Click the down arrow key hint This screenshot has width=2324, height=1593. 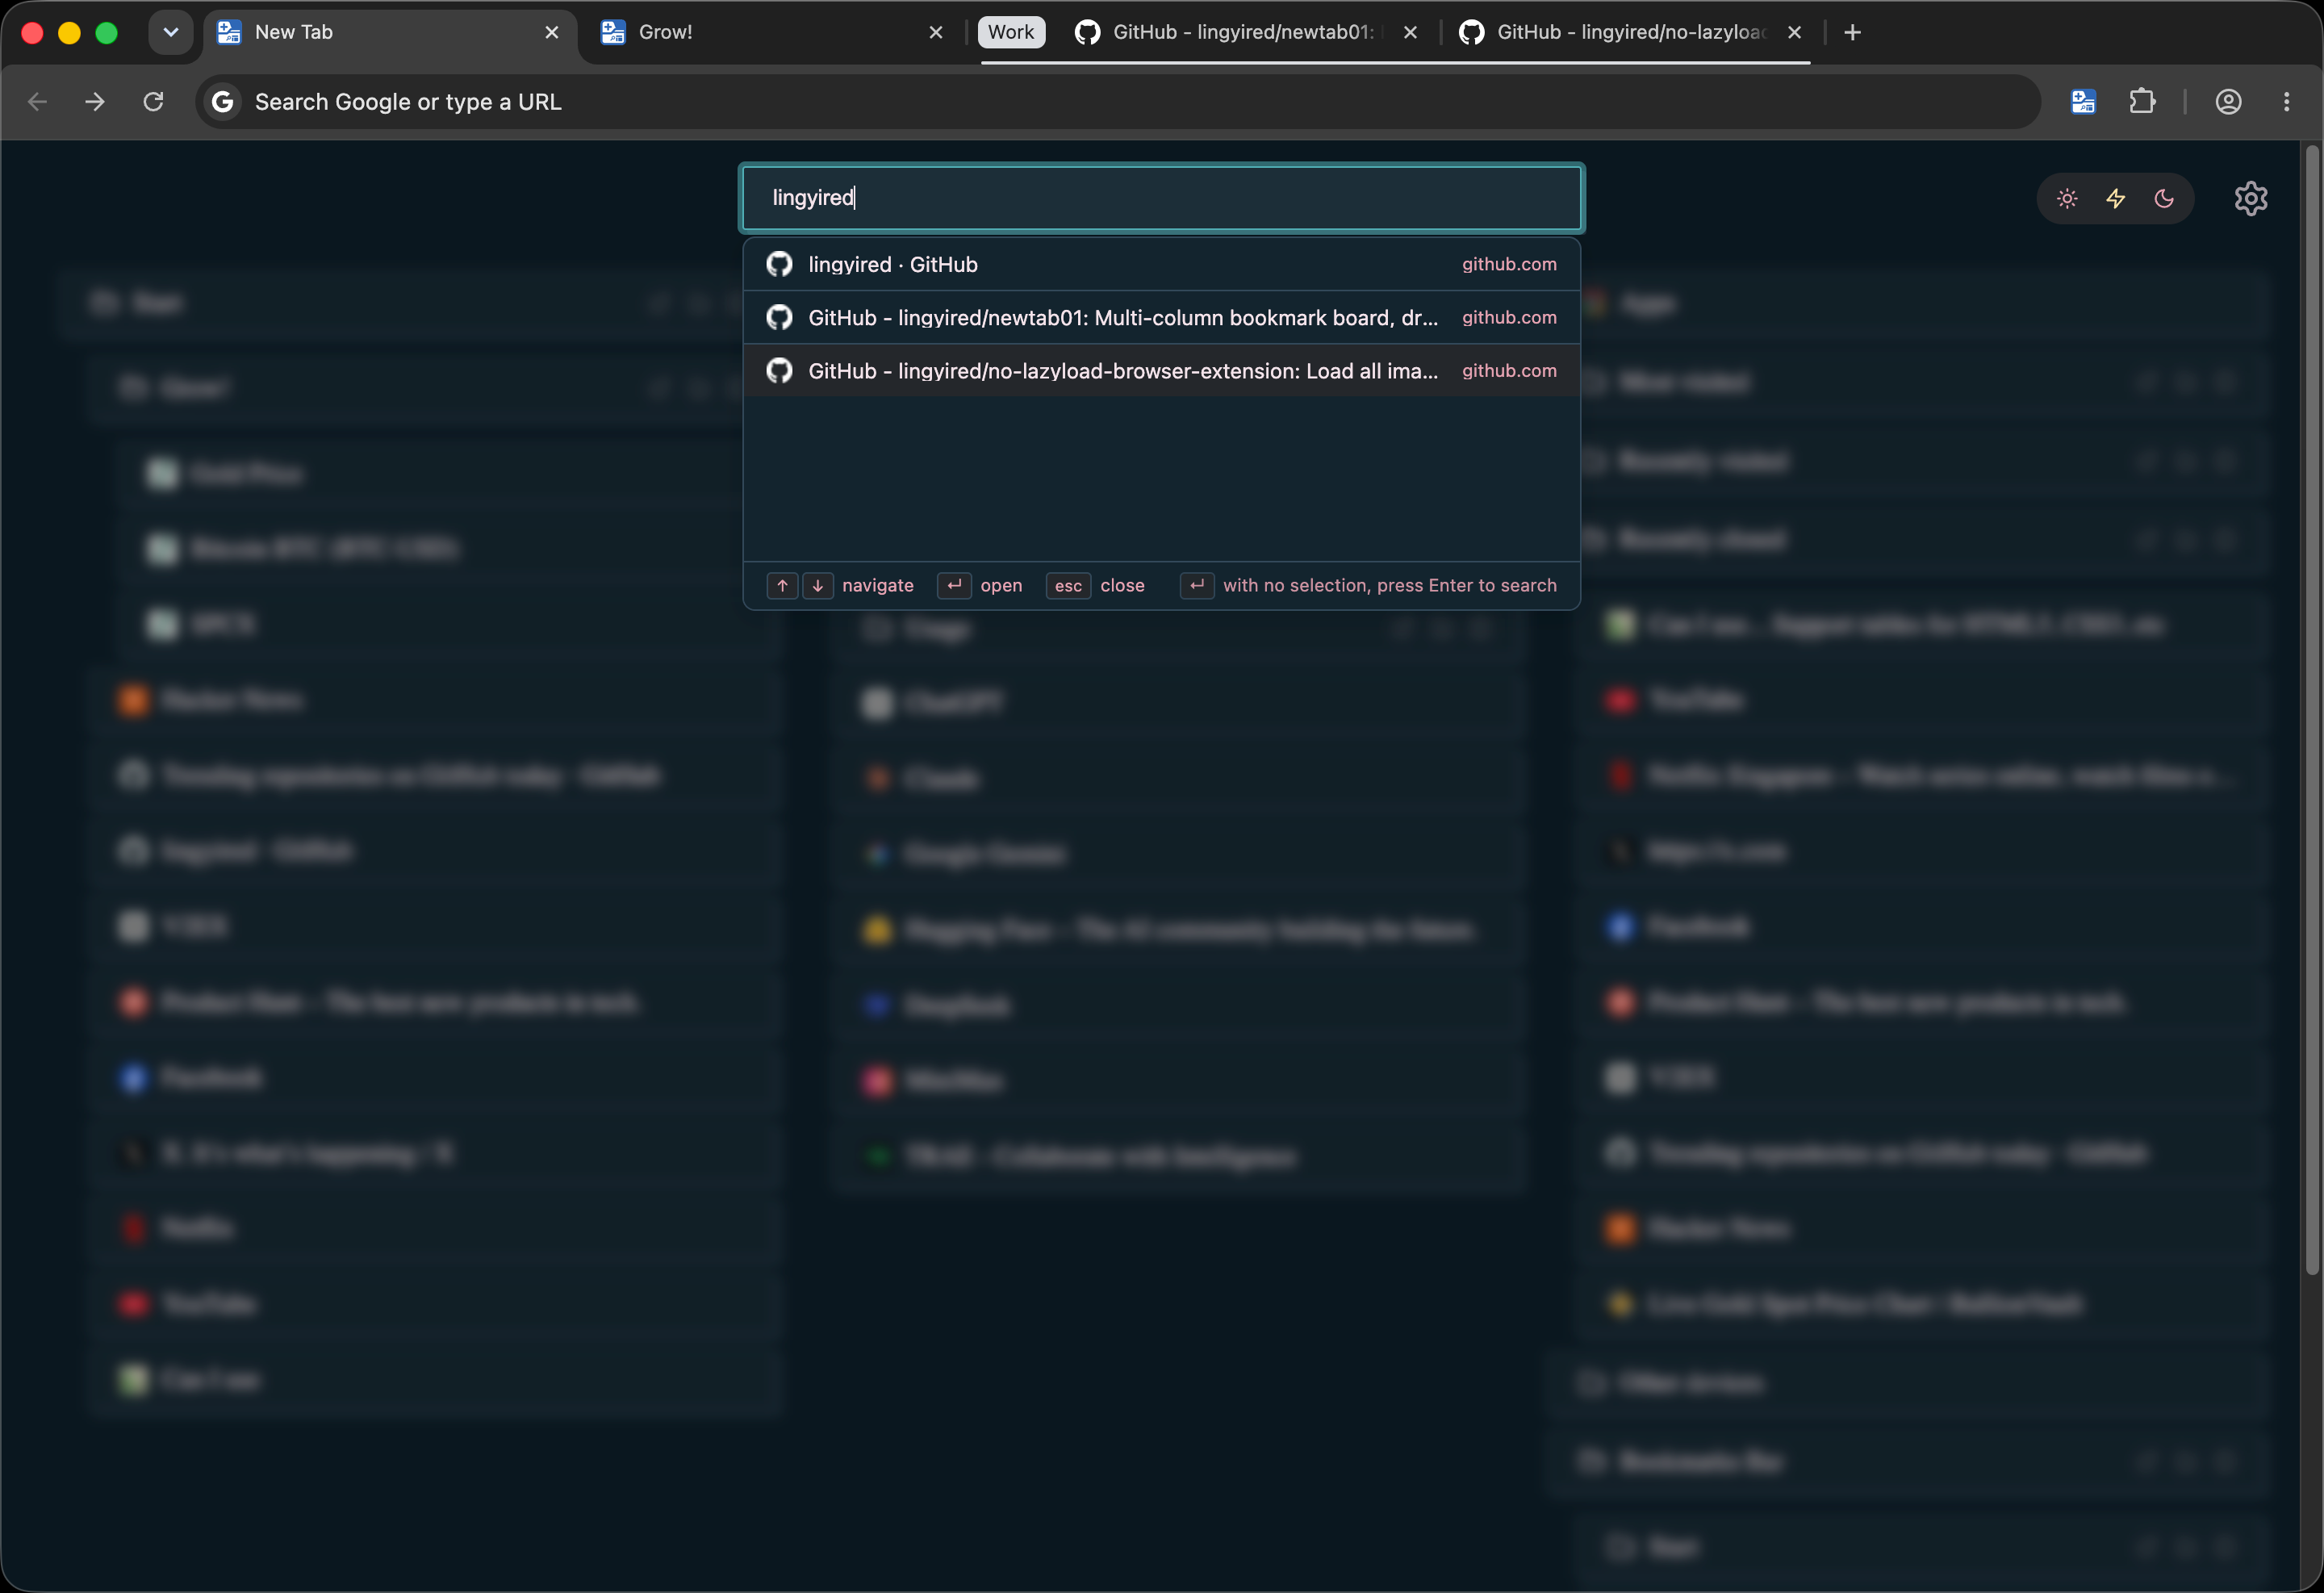click(818, 586)
